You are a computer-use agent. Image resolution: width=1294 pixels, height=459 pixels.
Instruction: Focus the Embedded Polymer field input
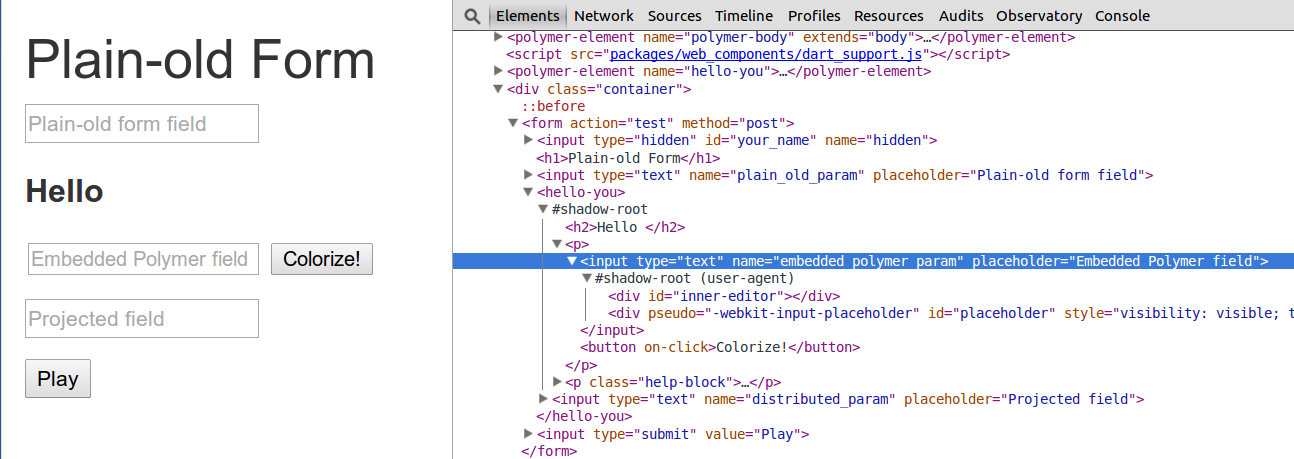(143, 259)
